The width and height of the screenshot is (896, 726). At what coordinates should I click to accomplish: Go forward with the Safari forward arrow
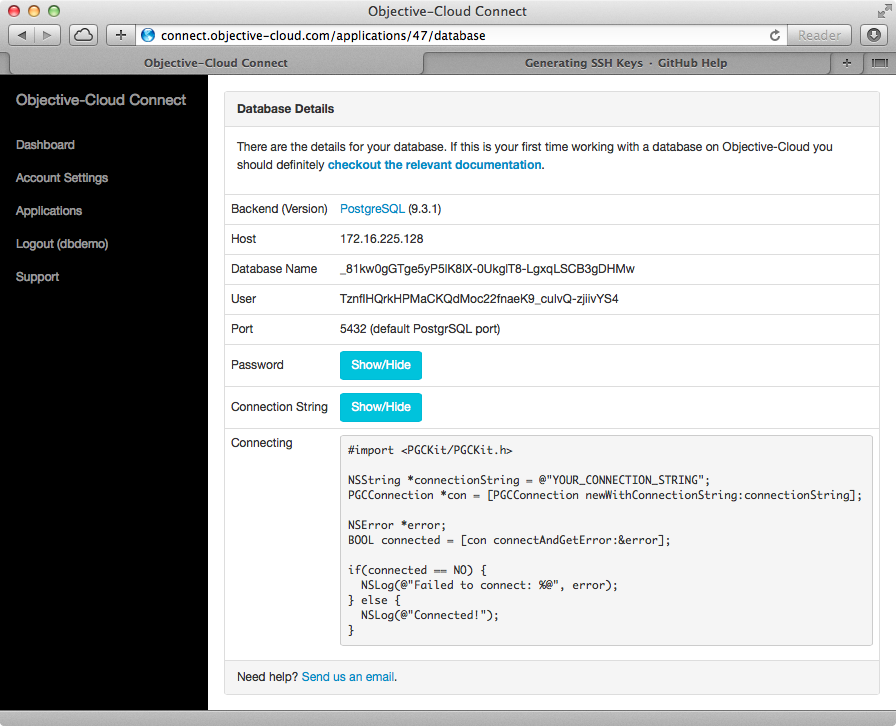(47, 35)
